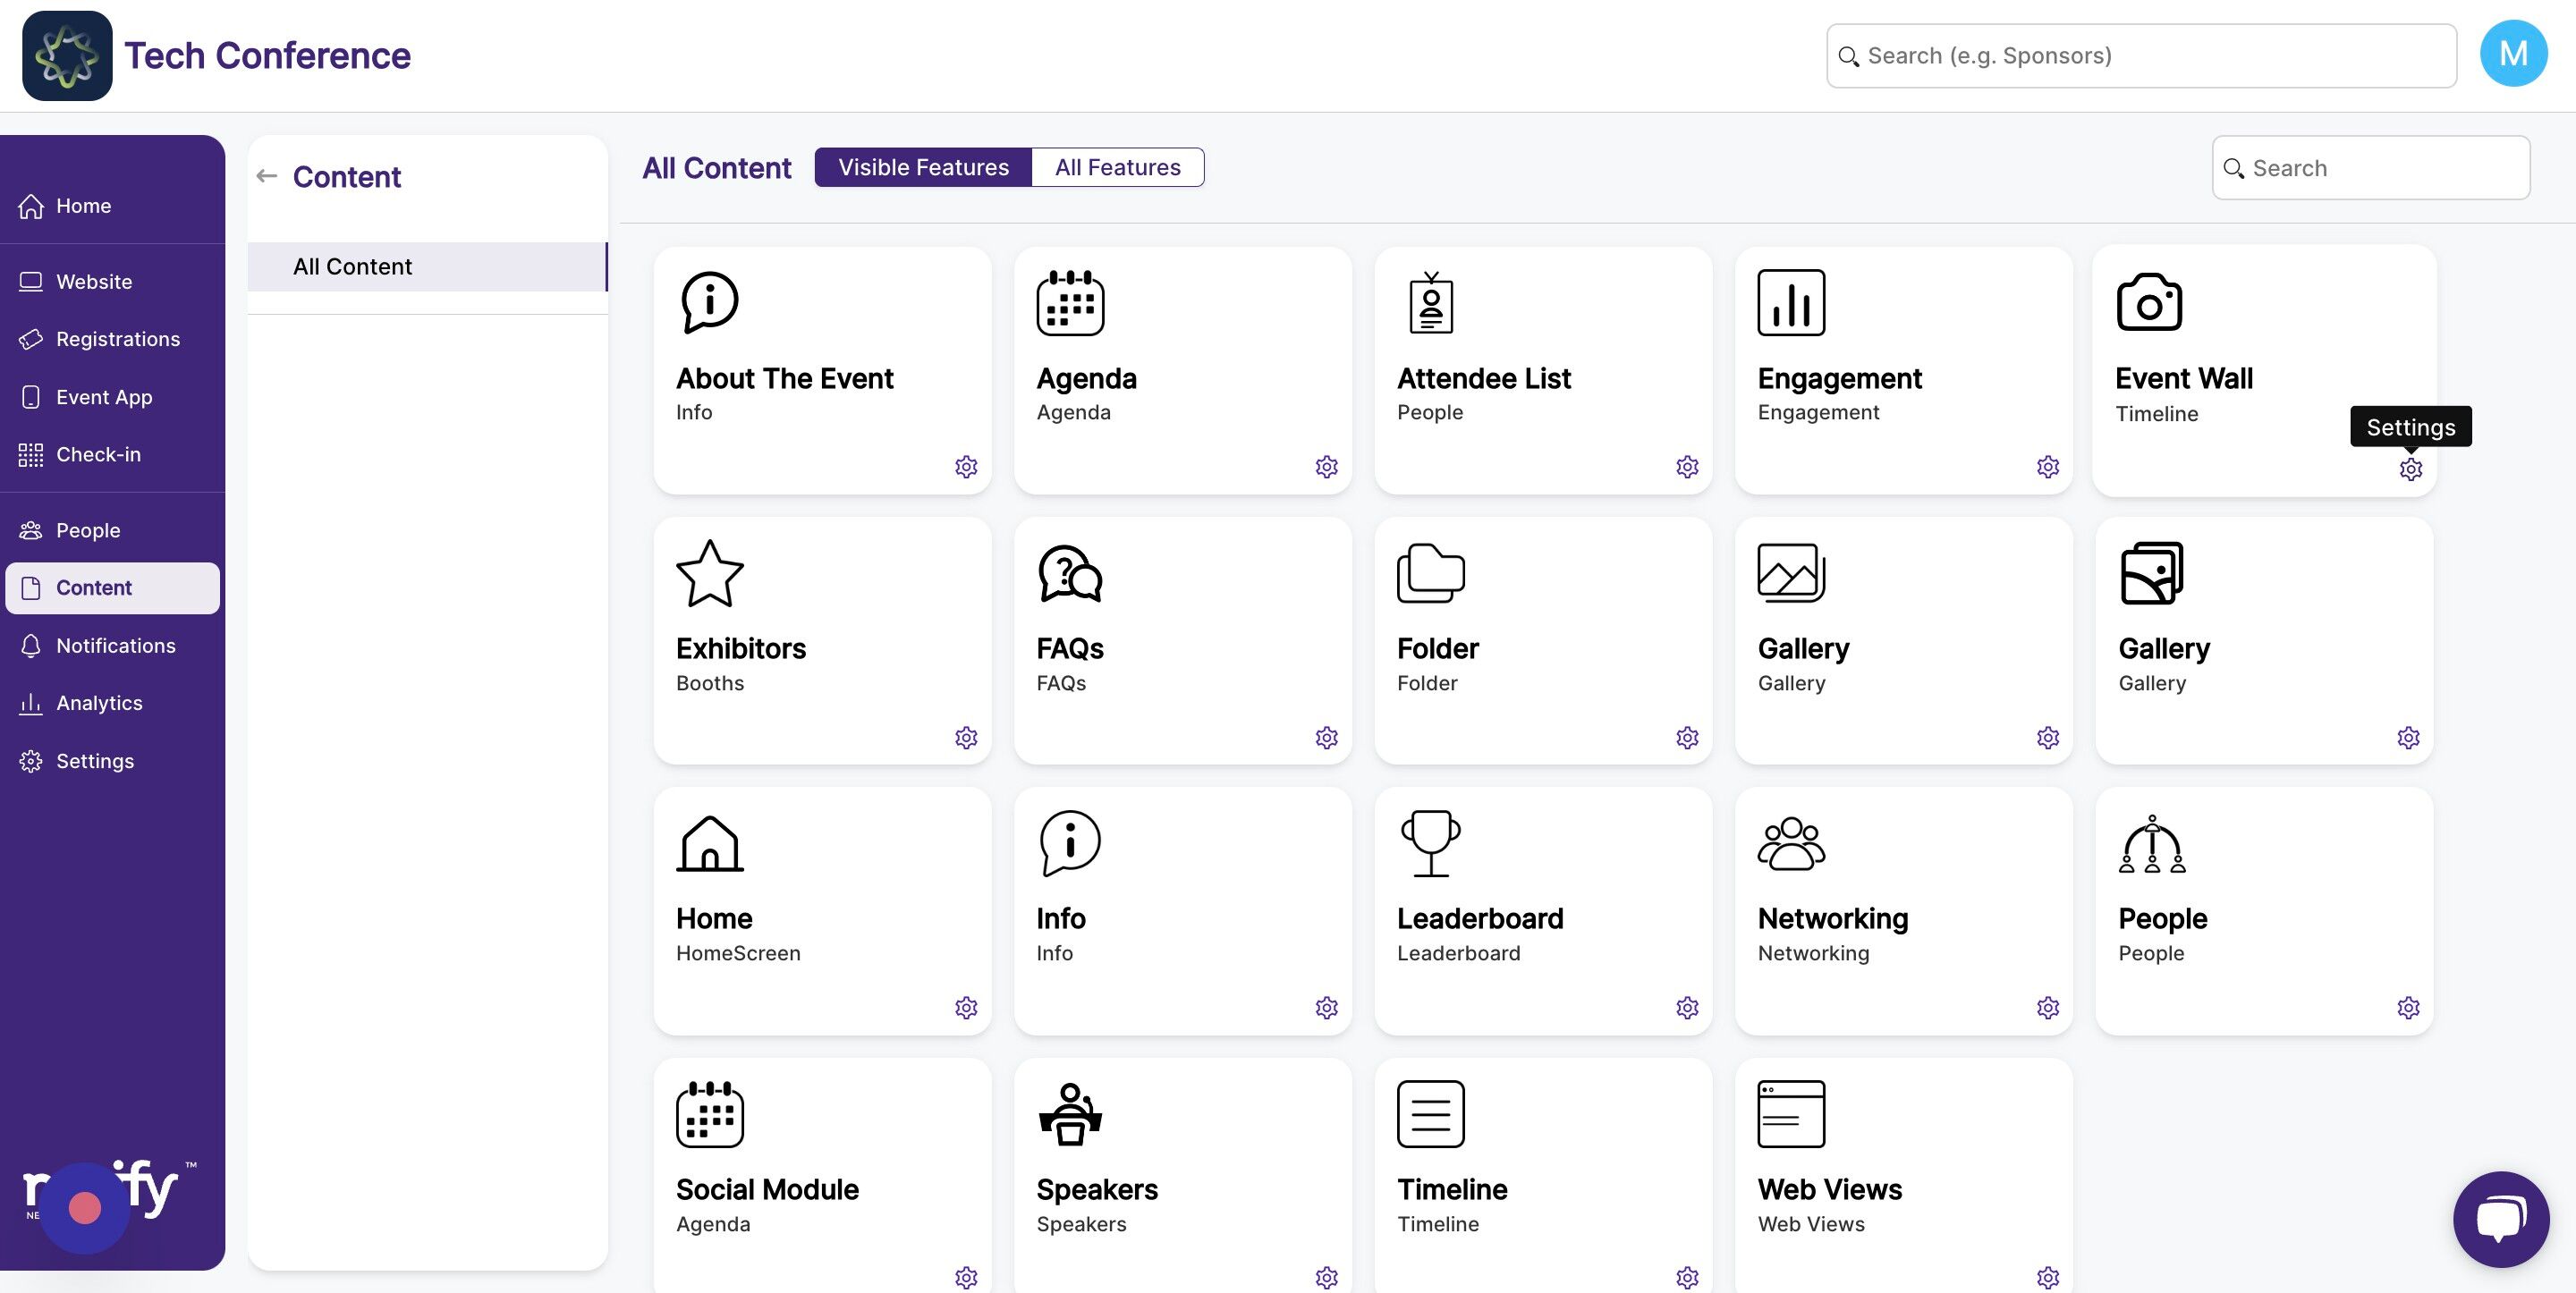Open the chat bubble widget
The width and height of the screenshot is (2576, 1293).
click(2500, 1219)
